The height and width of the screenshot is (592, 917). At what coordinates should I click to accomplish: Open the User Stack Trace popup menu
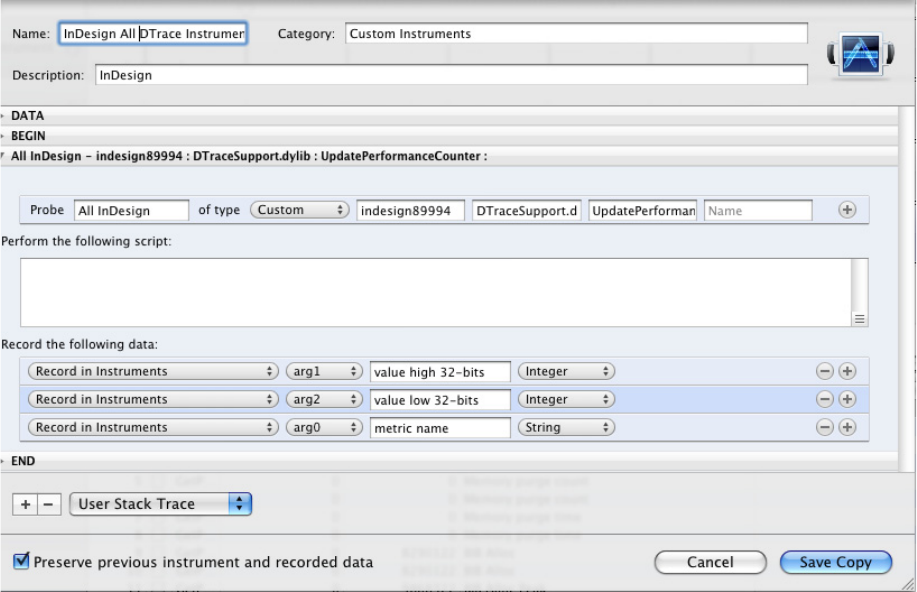(x=160, y=504)
